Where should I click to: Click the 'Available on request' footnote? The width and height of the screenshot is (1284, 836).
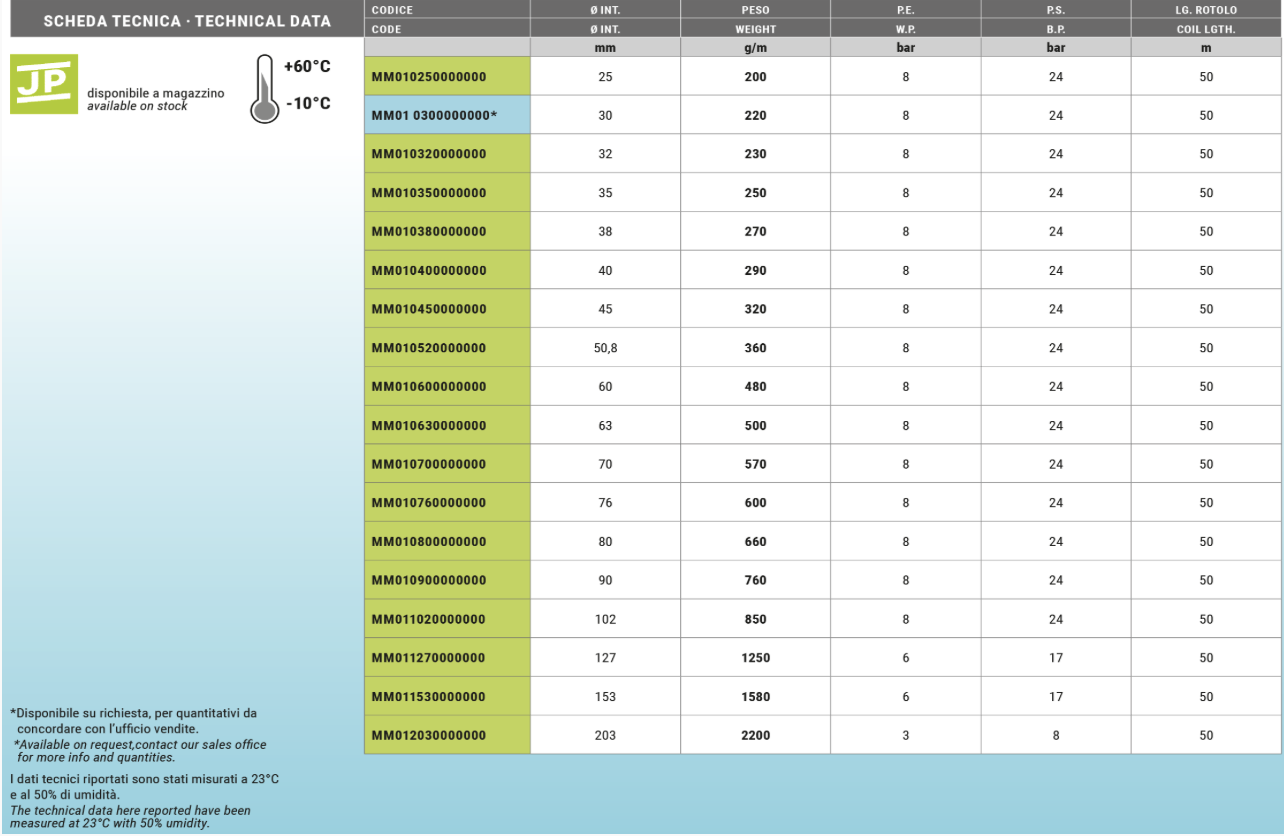(140, 750)
